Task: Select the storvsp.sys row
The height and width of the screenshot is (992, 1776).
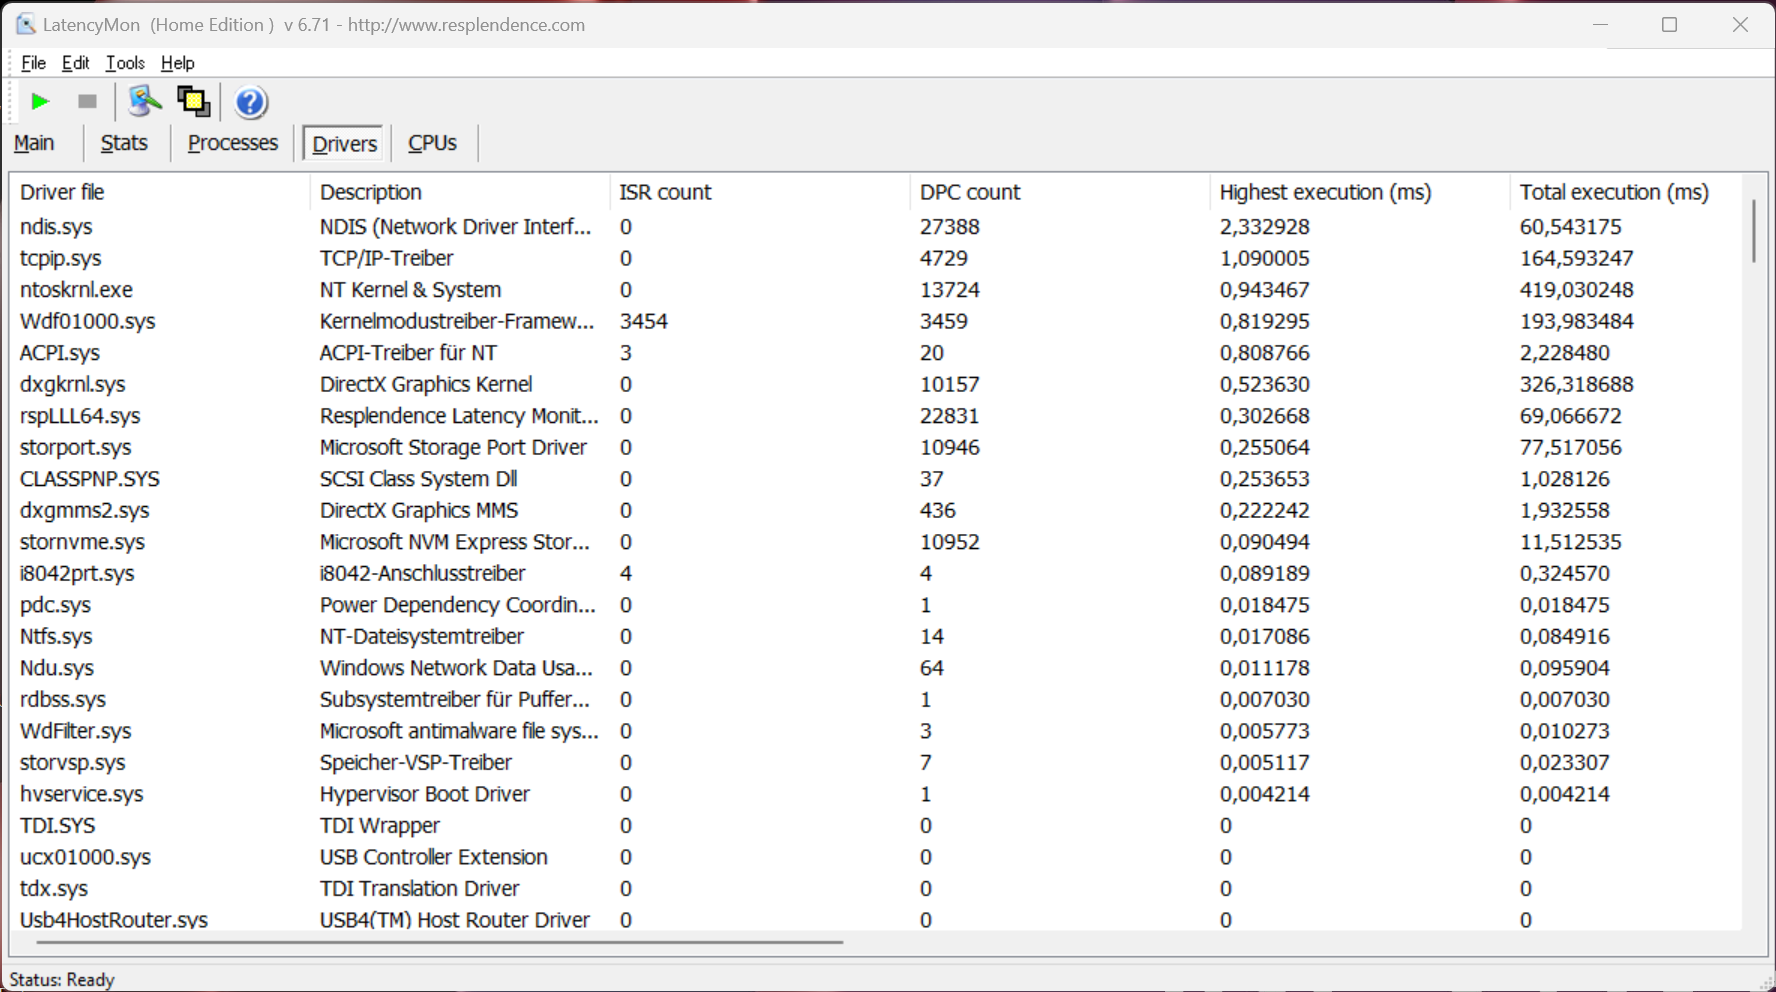Action: tap(876, 762)
